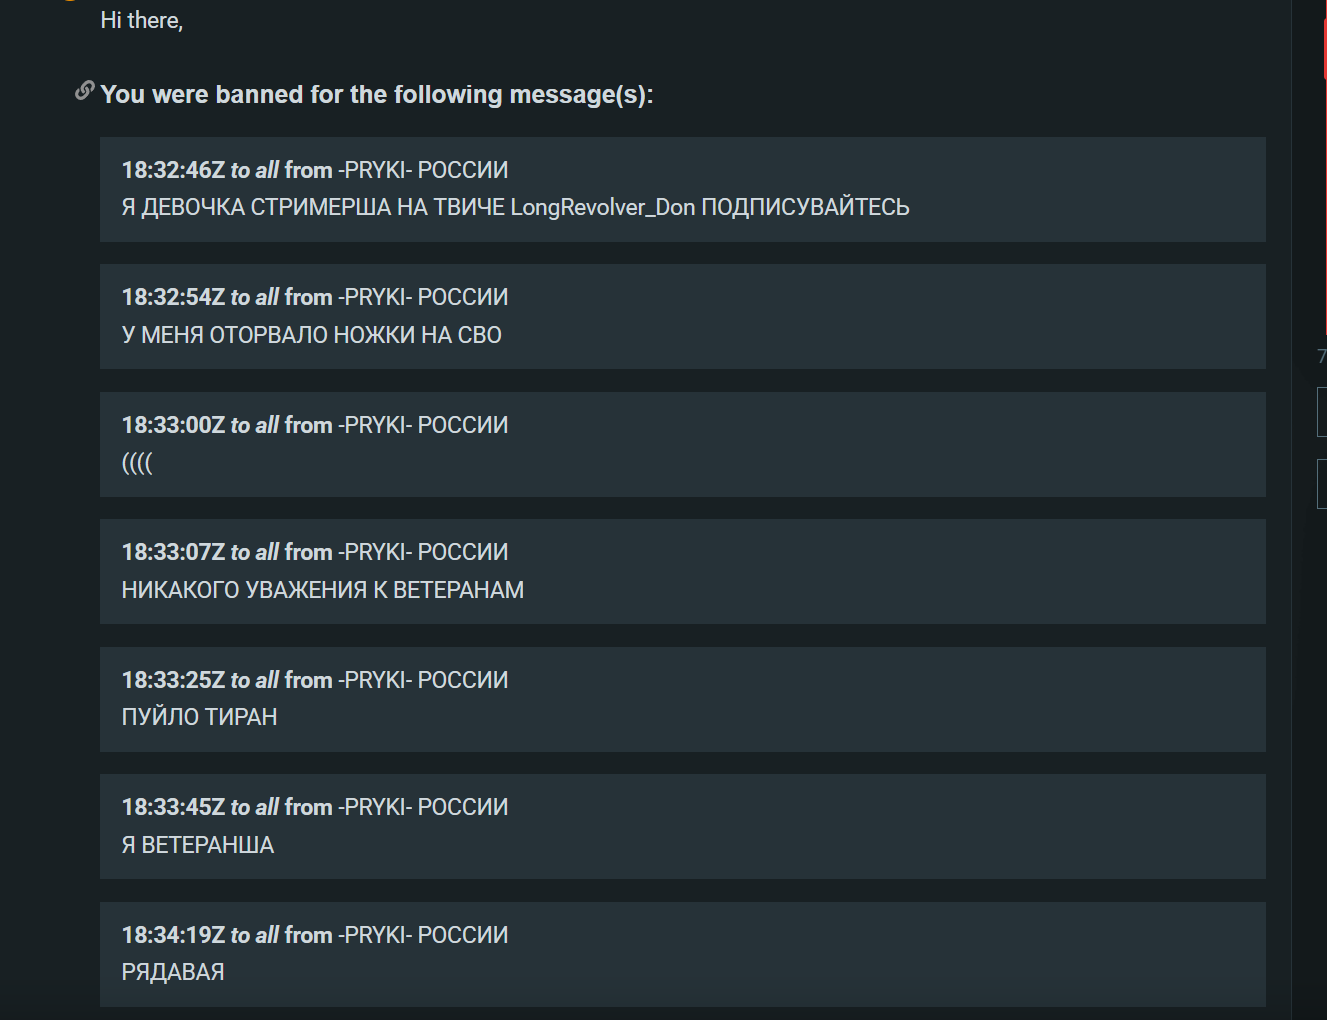Click the 18:32:46Z timestamp

click(x=173, y=170)
